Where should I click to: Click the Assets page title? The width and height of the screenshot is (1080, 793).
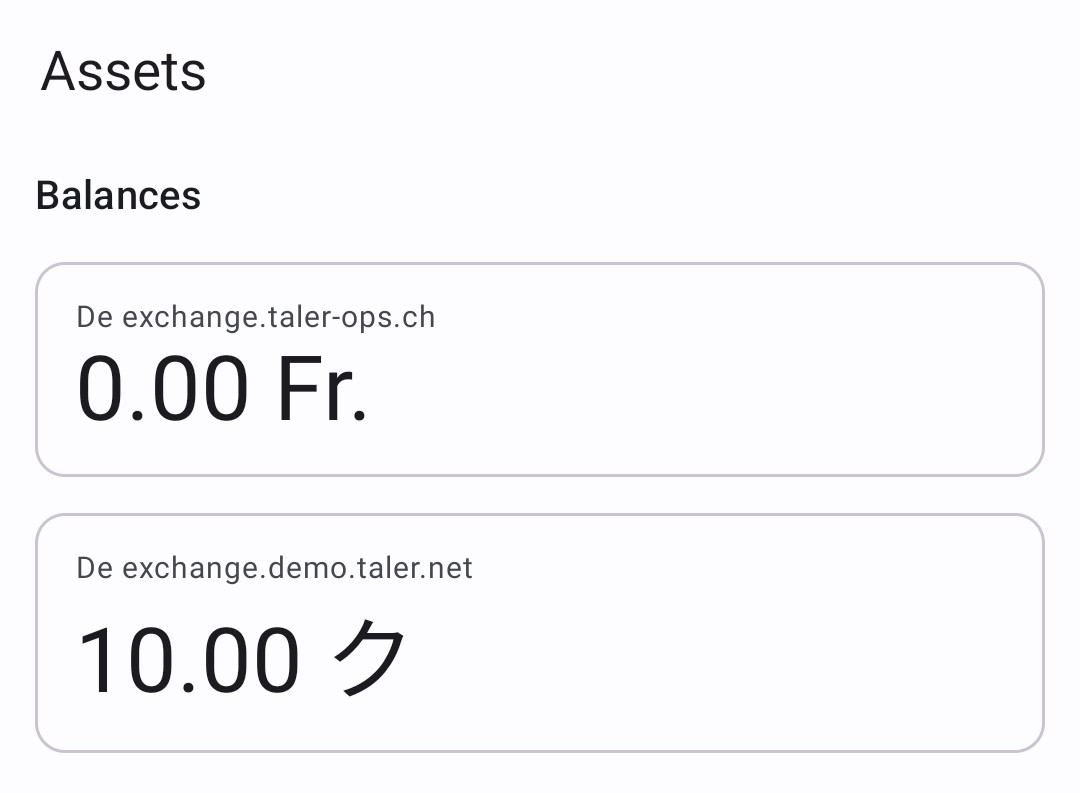click(123, 70)
